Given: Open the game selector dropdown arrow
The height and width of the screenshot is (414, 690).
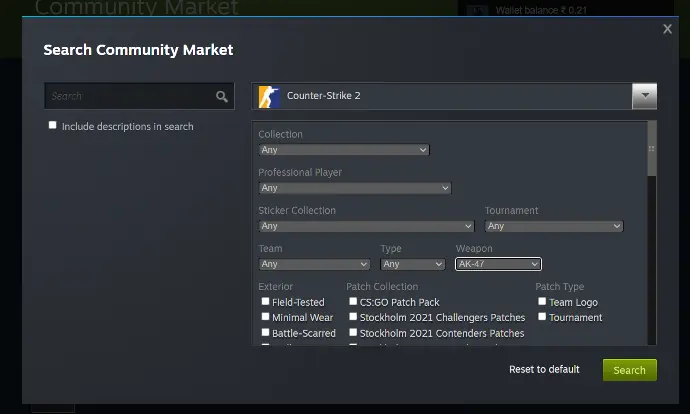Looking at the screenshot, I should [644, 96].
